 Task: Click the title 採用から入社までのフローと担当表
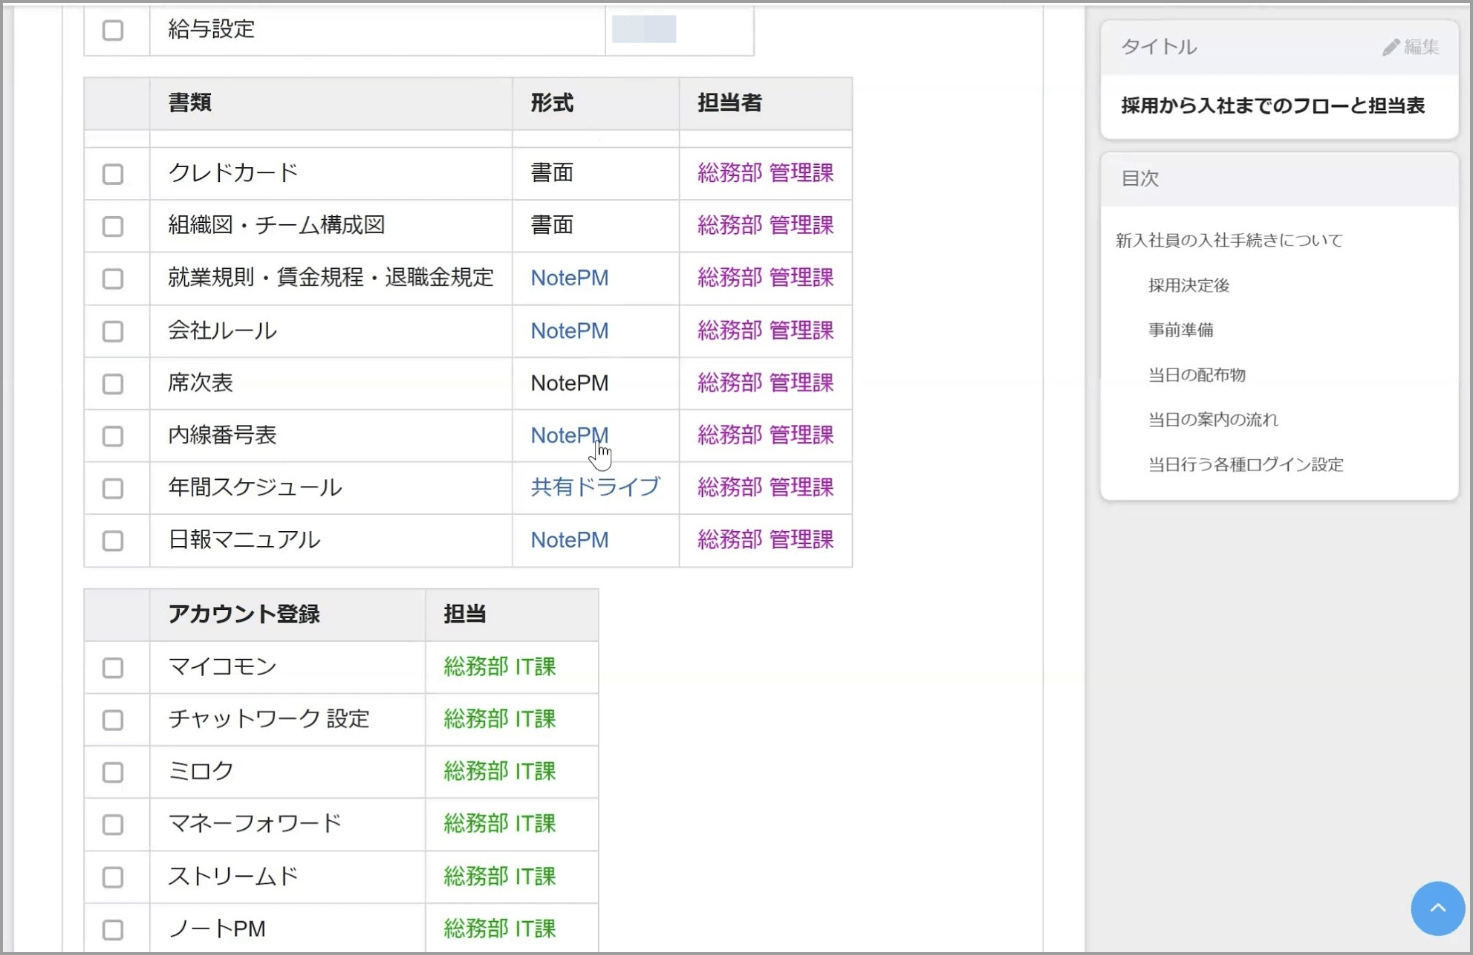tap(1273, 106)
